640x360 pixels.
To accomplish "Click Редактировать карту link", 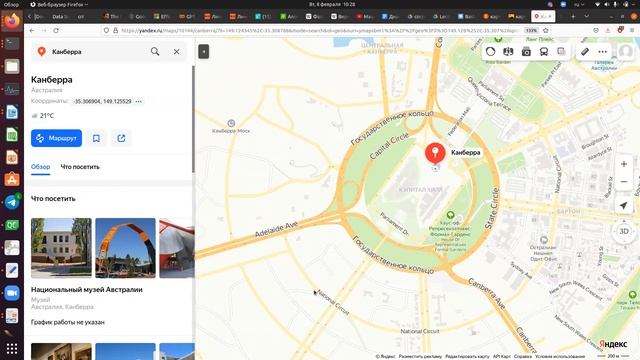I will coord(467,356).
